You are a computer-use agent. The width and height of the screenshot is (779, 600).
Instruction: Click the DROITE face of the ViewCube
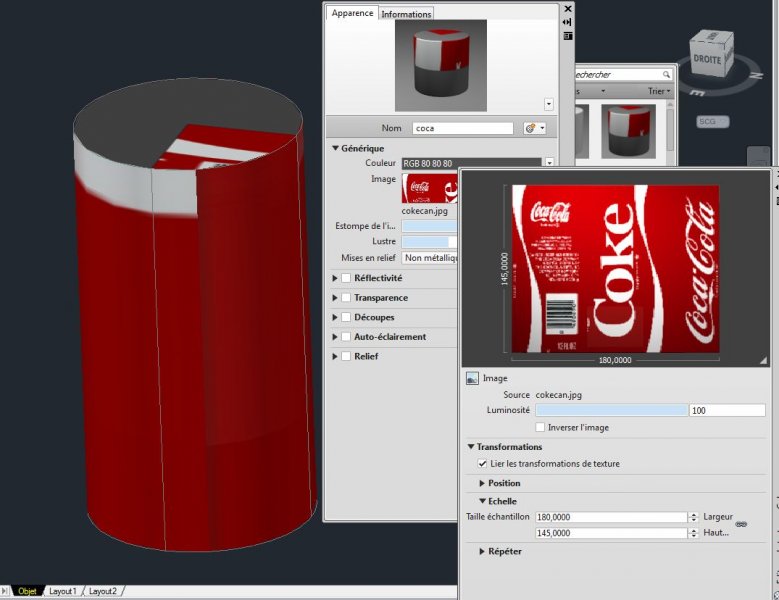706,60
